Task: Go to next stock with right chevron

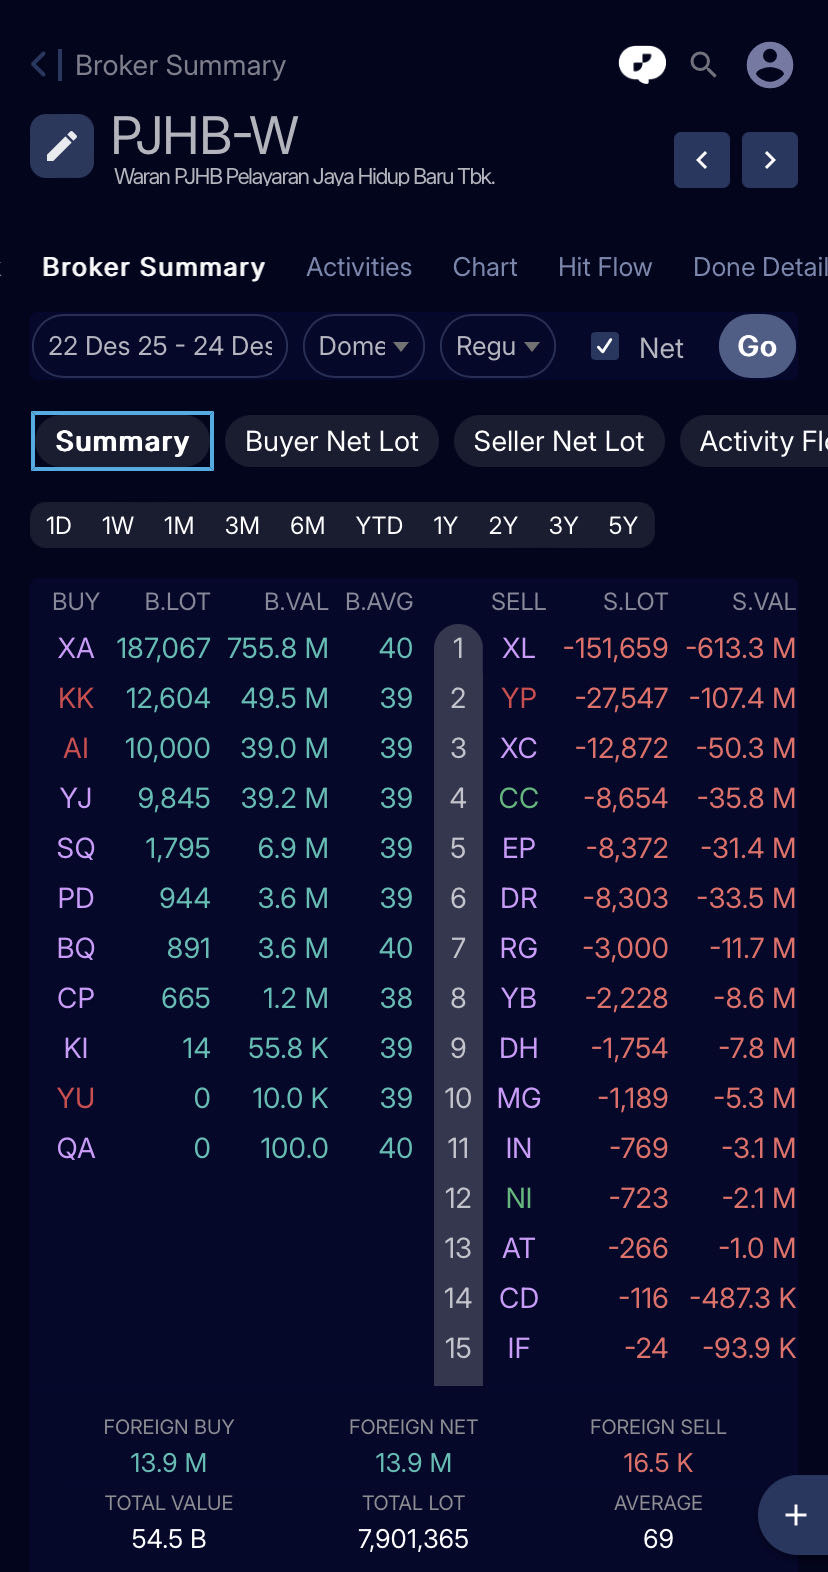Action: tap(769, 160)
